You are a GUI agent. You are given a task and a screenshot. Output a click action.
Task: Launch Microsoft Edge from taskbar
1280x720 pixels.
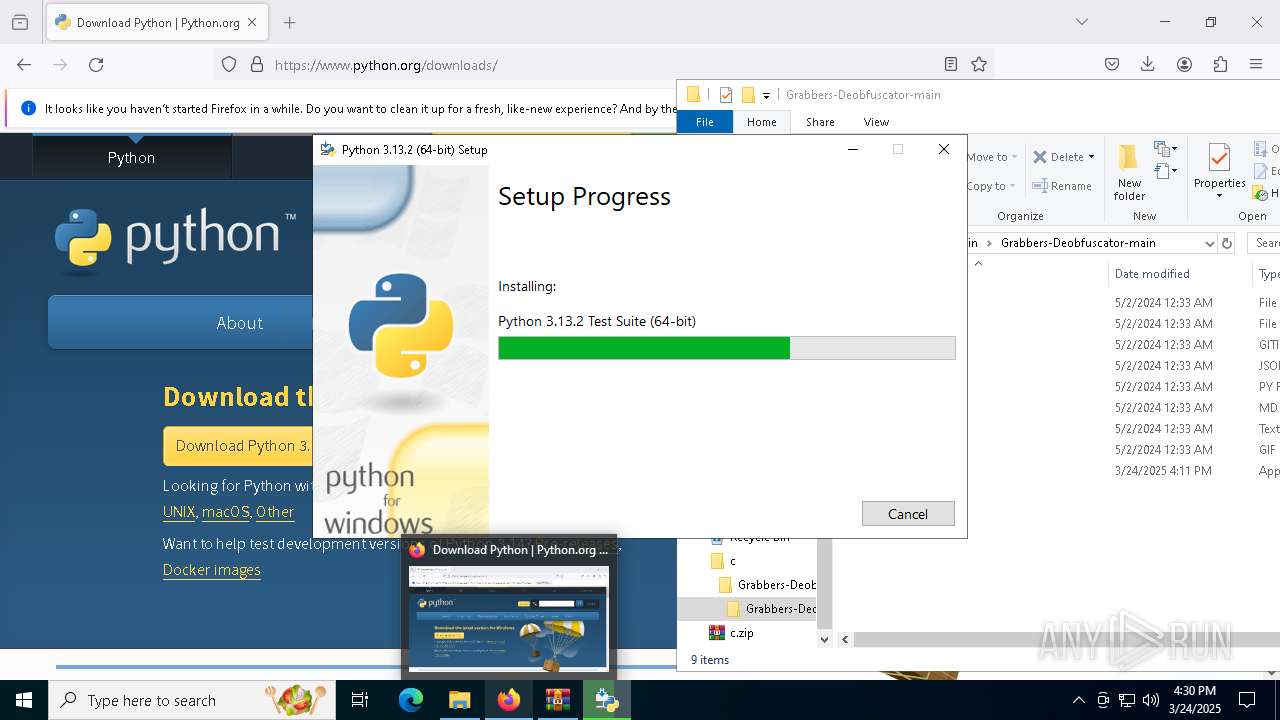point(411,700)
